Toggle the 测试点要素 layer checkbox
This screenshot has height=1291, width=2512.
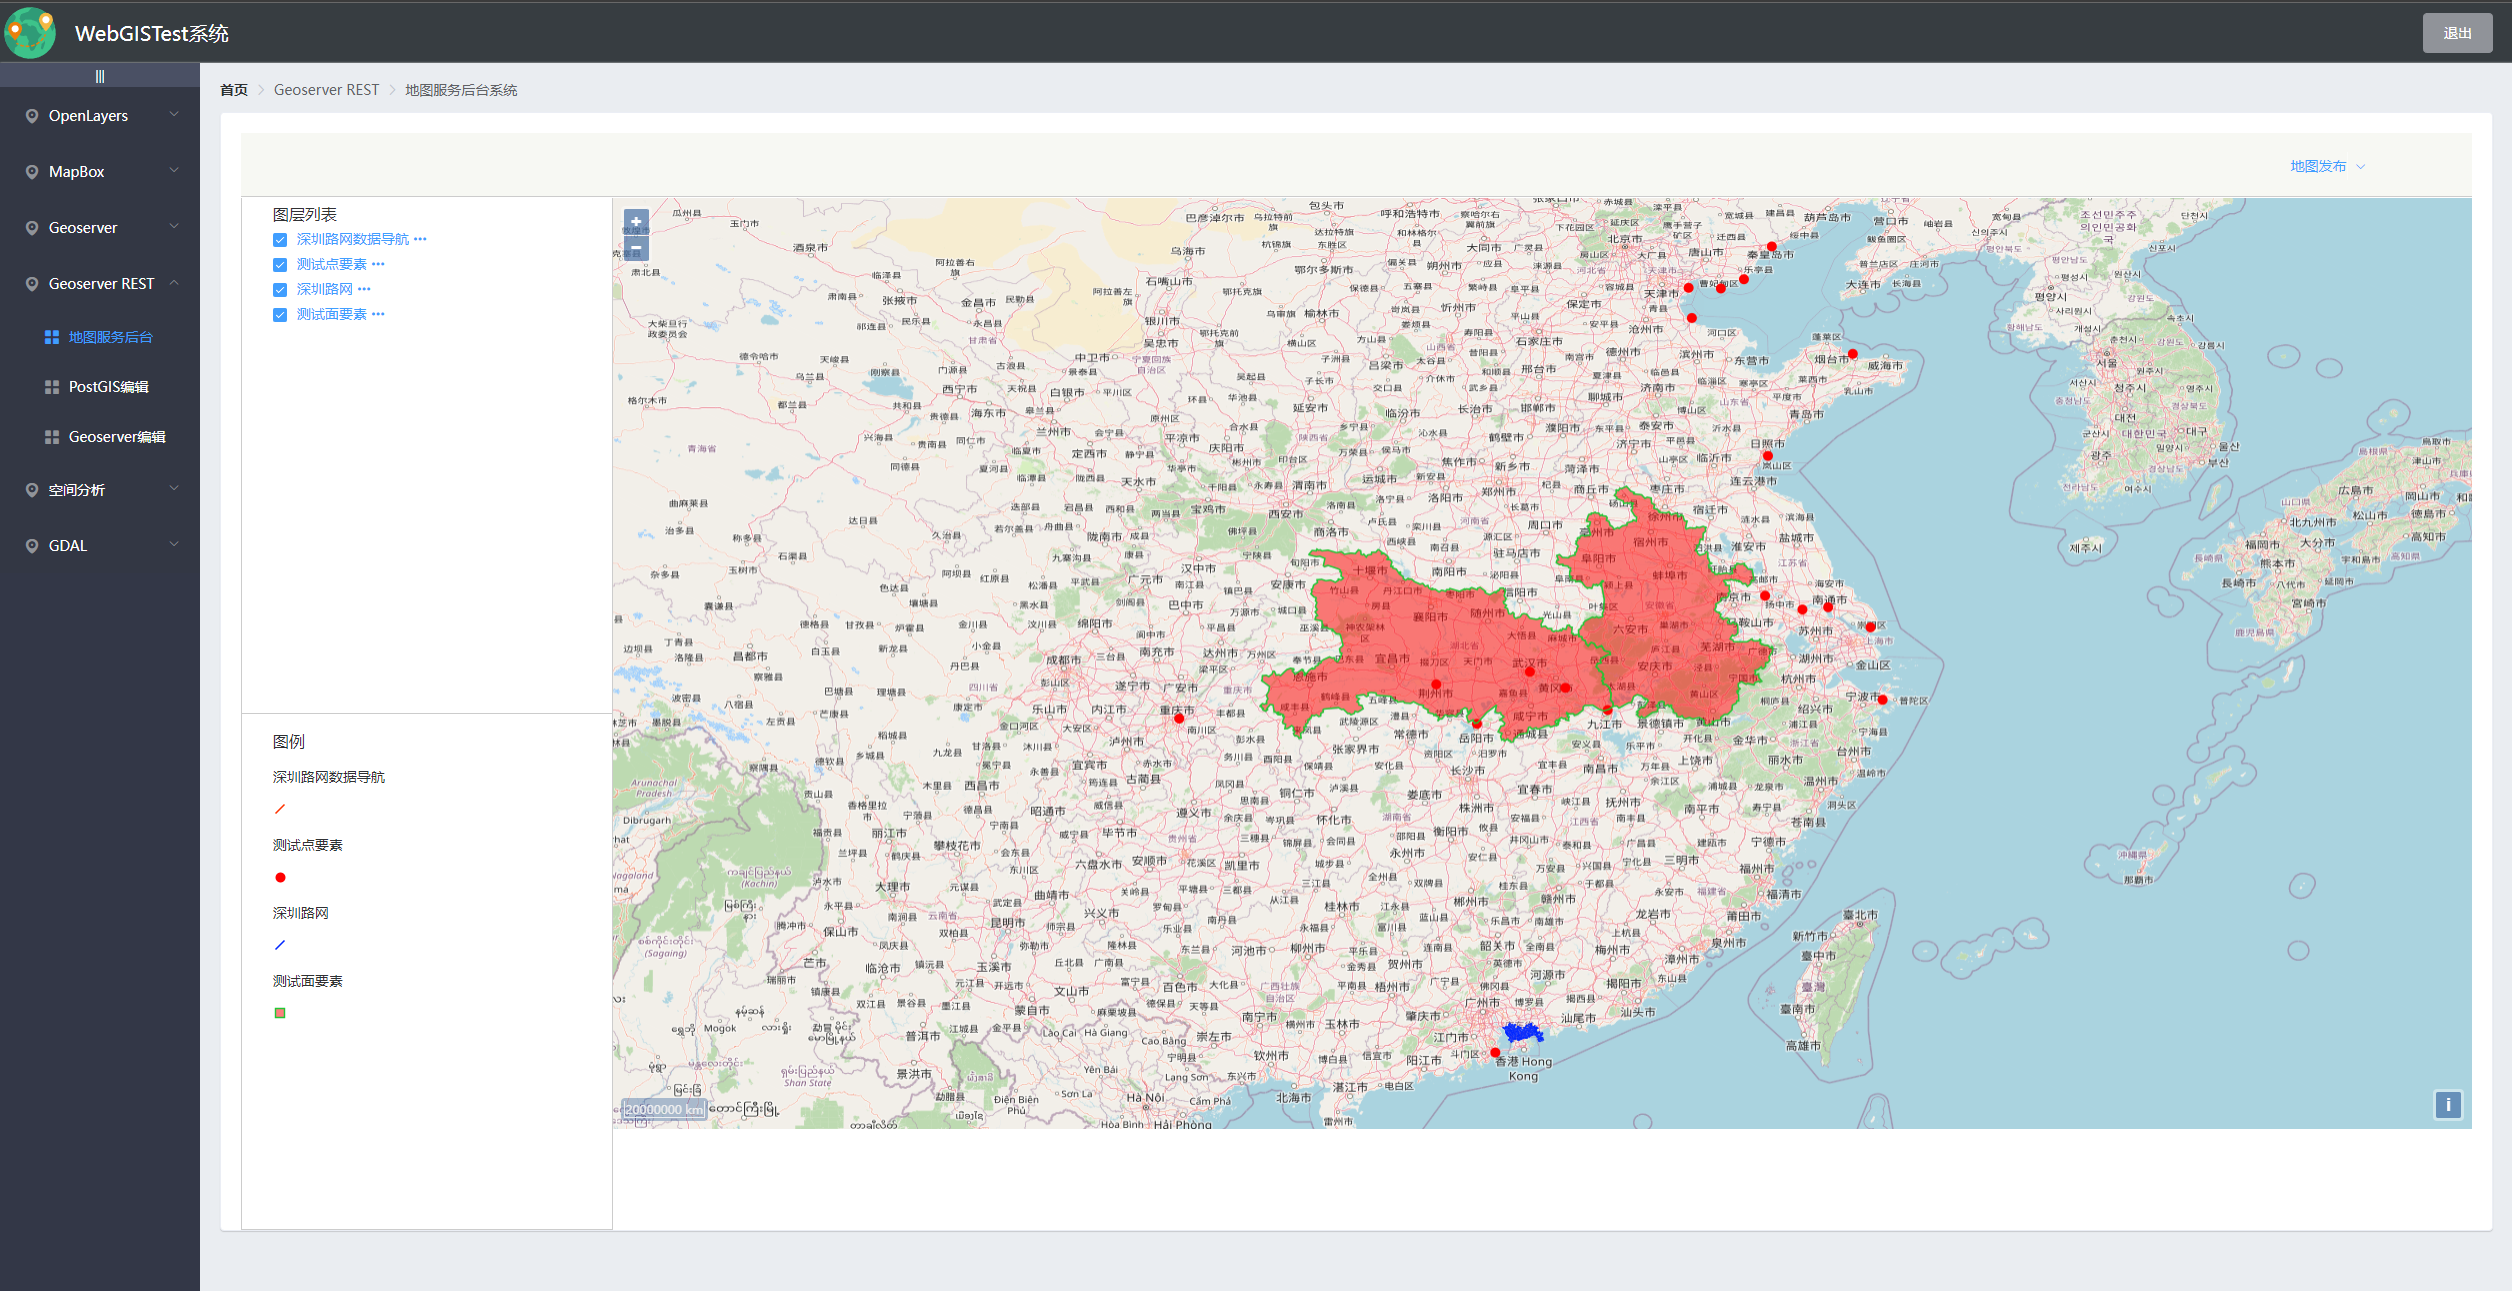click(x=280, y=265)
